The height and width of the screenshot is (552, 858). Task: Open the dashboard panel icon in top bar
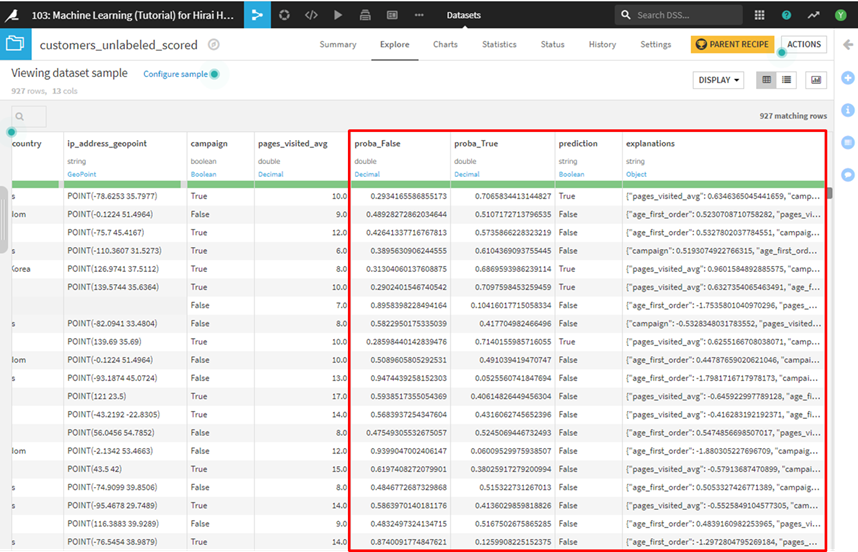pos(392,15)
